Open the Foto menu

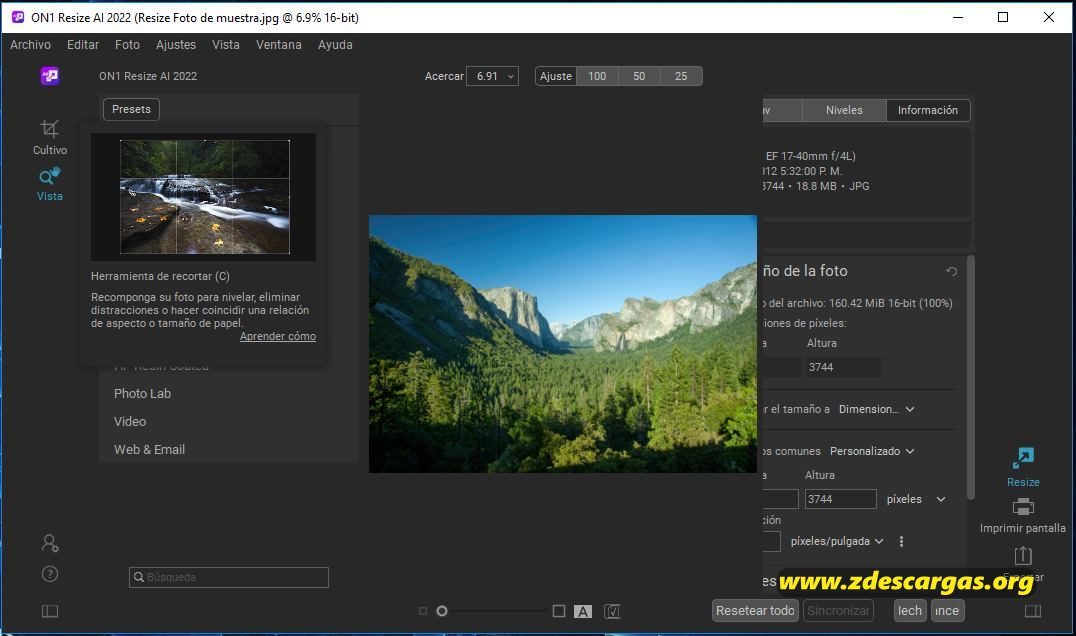[x=127, y=45]
